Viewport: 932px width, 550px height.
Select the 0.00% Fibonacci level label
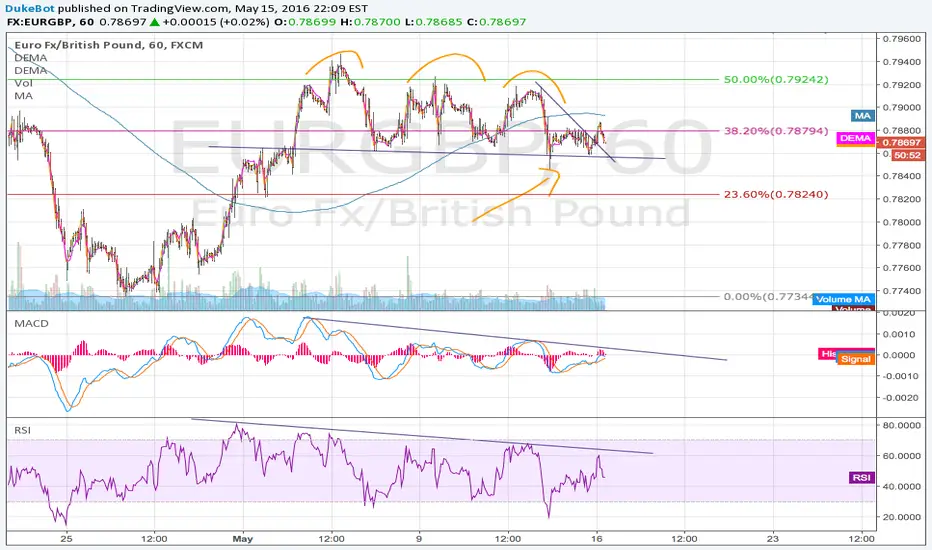[x=768, y=297]
